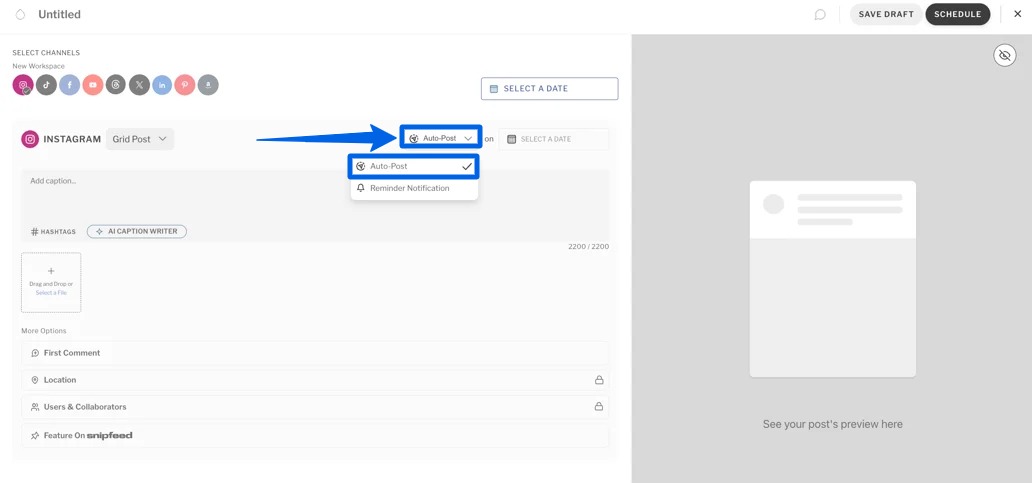
Task: Click the calendar icon in the top date picker
Action: [x=494, y=89]
